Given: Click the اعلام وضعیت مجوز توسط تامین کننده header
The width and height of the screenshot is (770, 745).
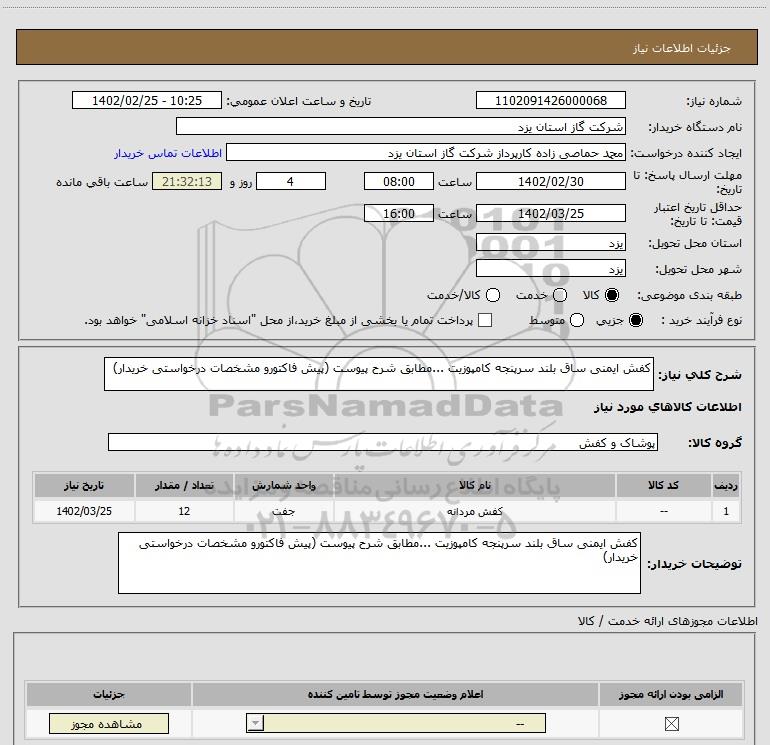Looking at the screenshot, I should coord(395,694).
